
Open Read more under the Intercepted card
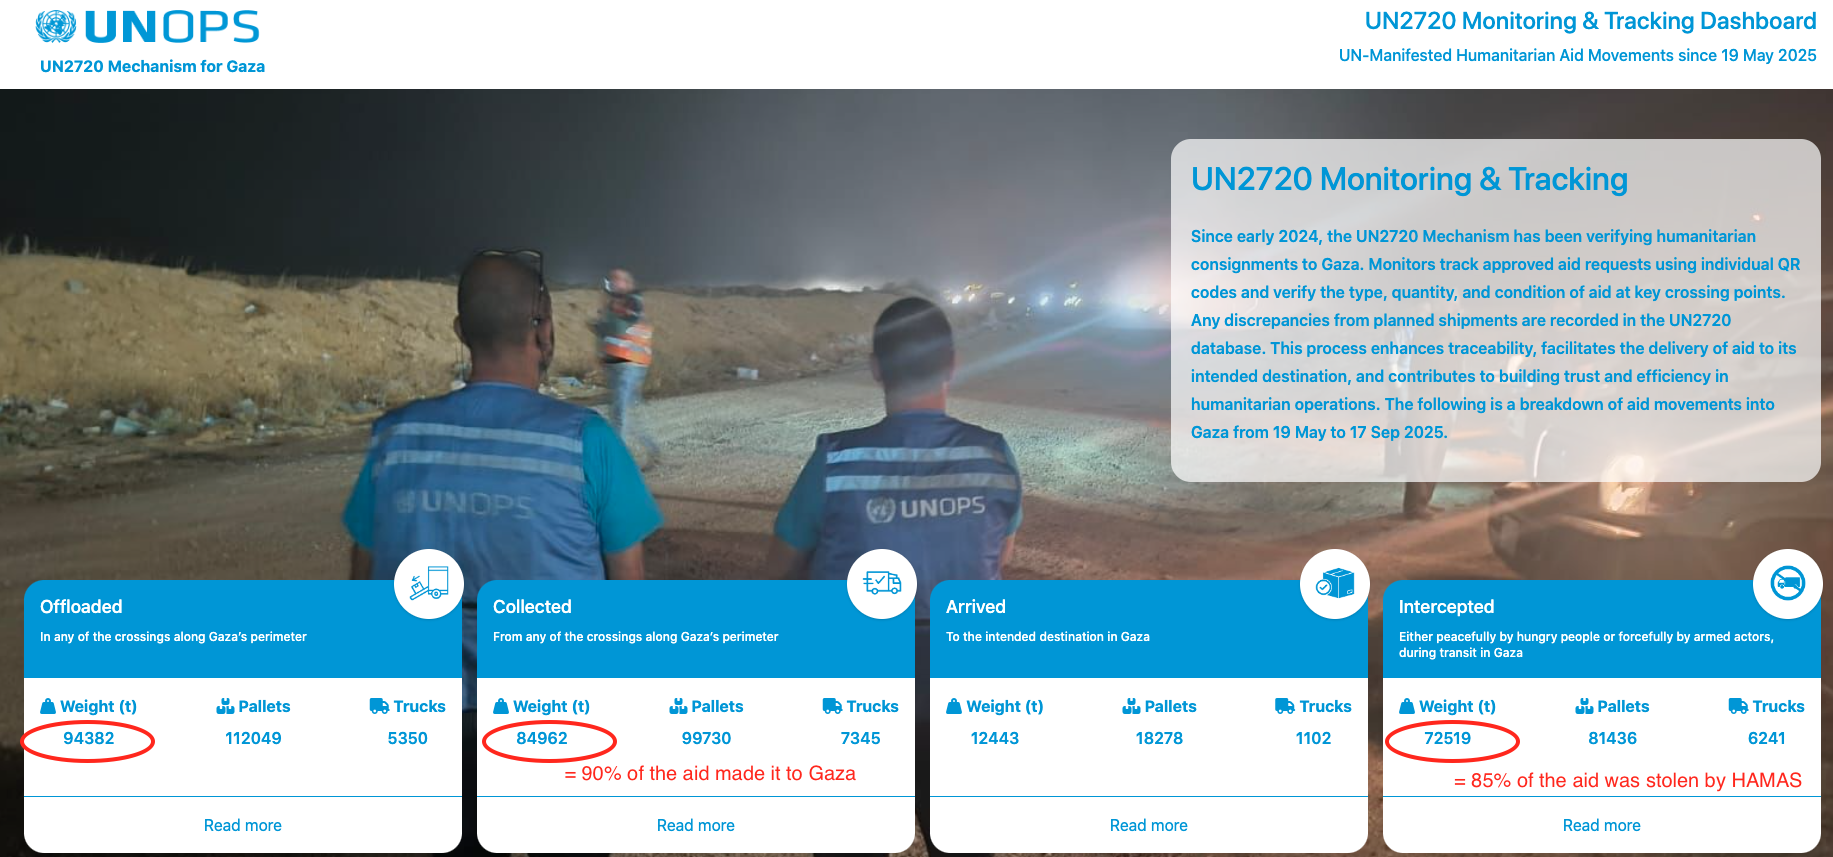click(x=1602, y=825)
